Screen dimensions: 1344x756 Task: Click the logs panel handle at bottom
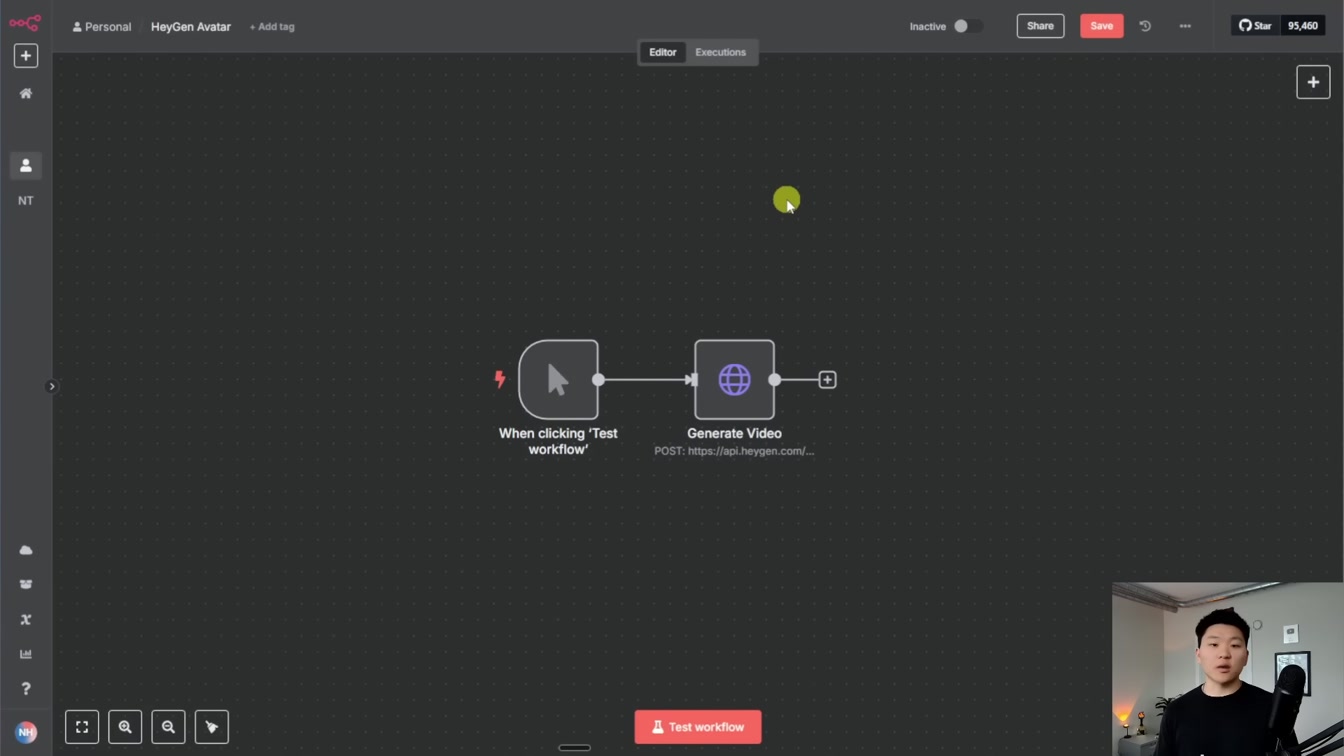click(x=574, y=748)
